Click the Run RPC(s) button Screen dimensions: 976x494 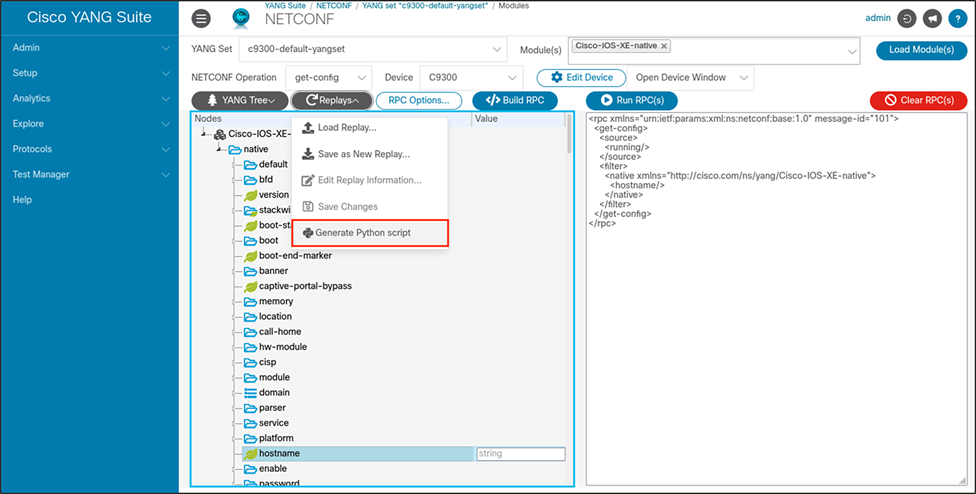pyautogui.click(x=632, y=100)
